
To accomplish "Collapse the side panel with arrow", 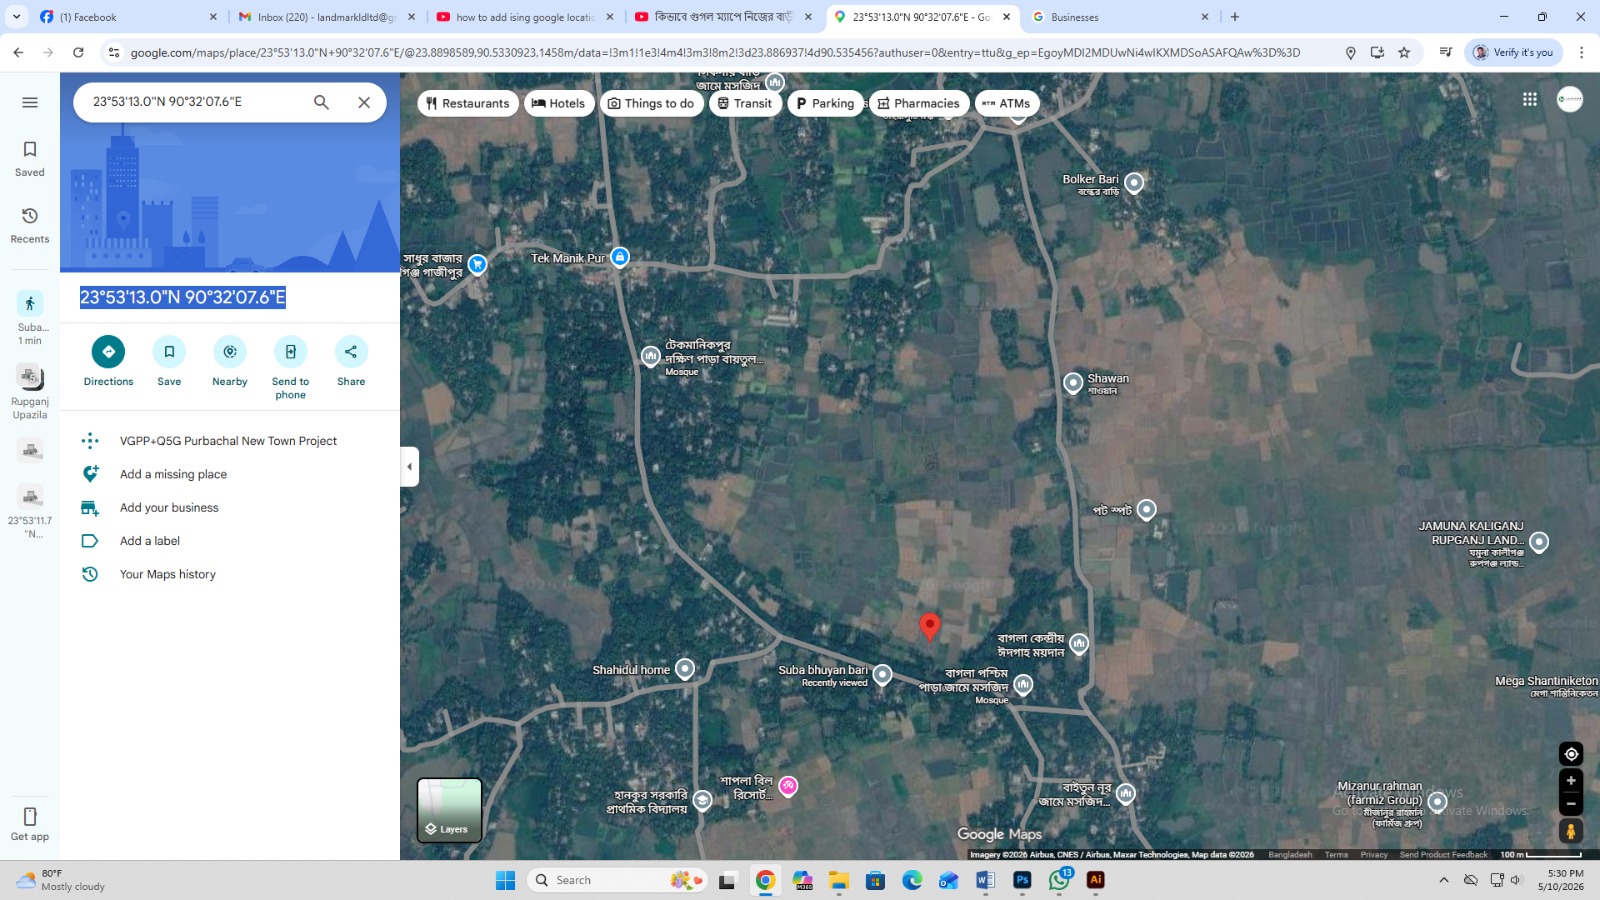I will (x=409, y=466).
